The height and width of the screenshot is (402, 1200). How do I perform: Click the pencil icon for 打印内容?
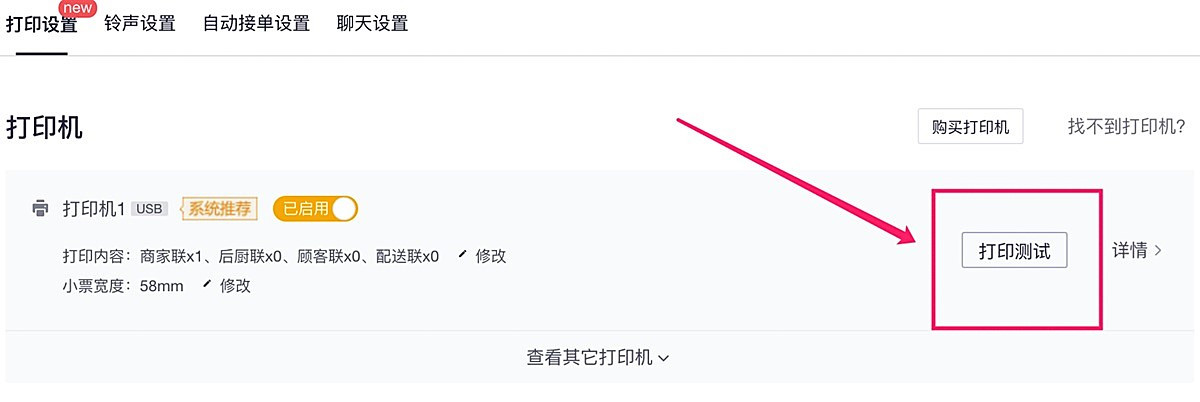[462, 255]
